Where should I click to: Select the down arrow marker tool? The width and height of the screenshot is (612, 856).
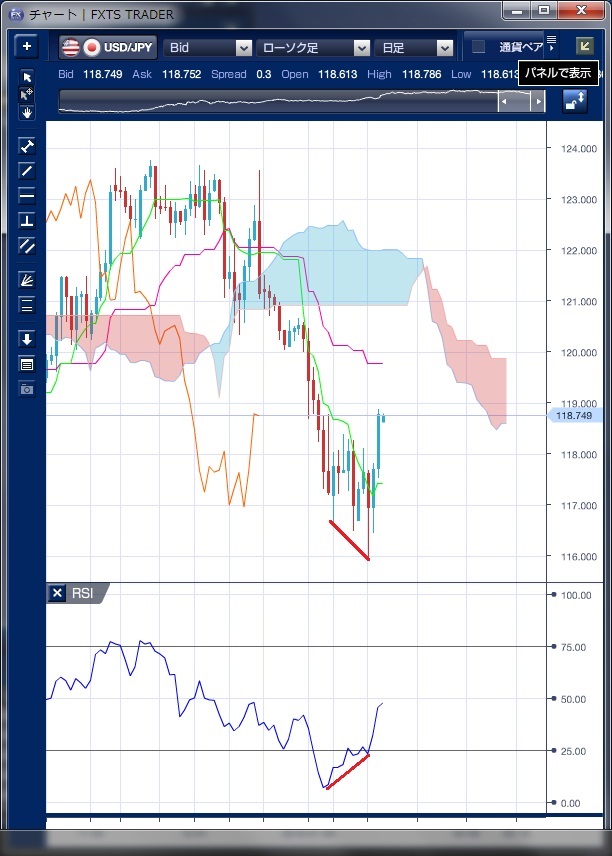27,339
